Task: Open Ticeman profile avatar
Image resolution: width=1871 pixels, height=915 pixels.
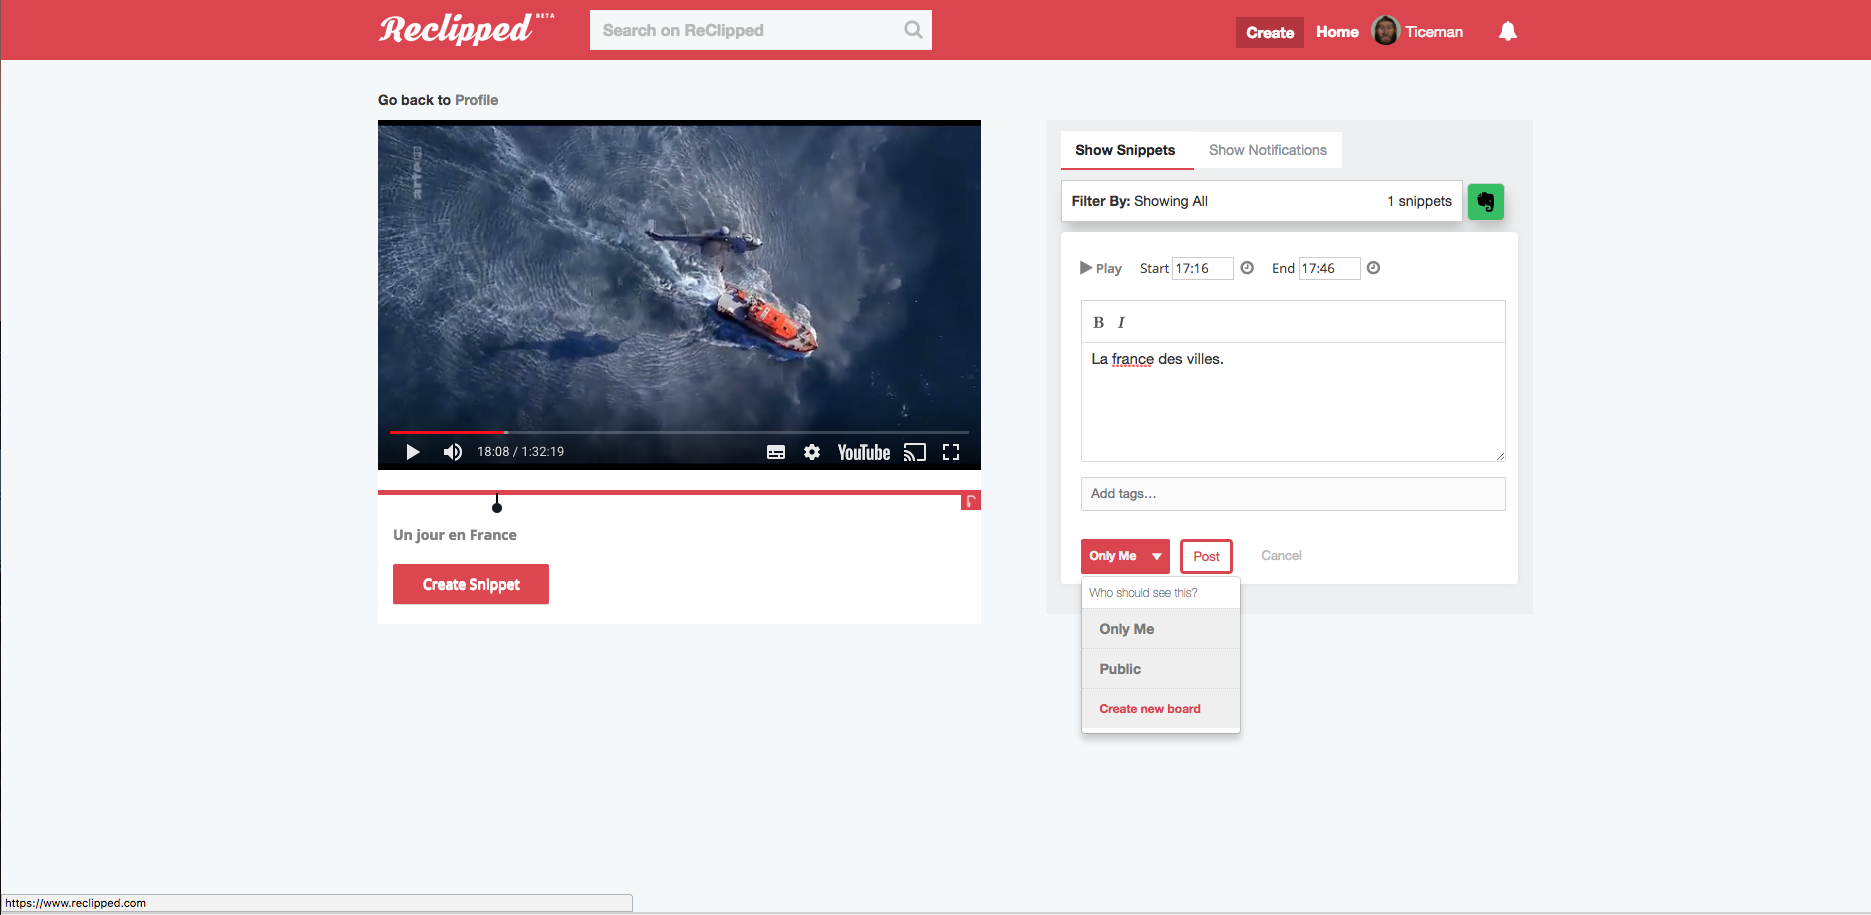Action: coord(1385,31)
